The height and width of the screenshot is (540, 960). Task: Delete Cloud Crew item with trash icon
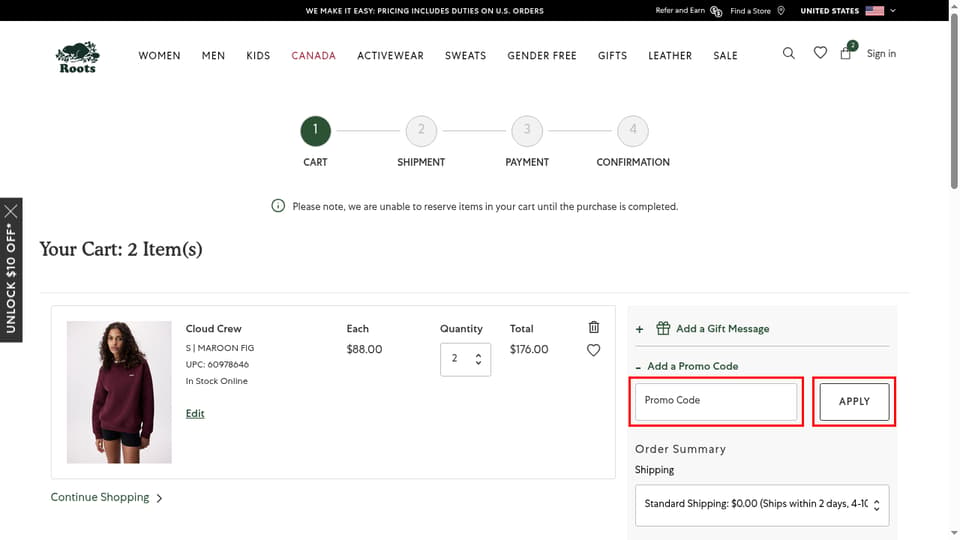pos(593,327)
